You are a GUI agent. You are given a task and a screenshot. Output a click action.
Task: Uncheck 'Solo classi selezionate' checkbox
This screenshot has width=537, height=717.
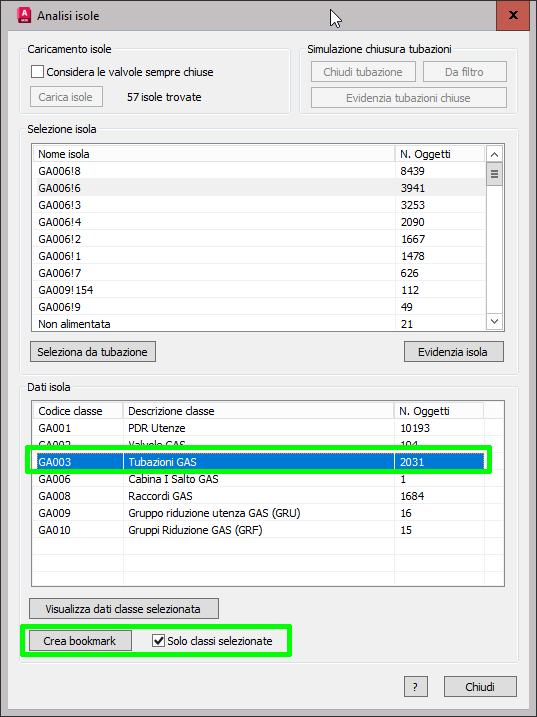(x=158, y=641)
